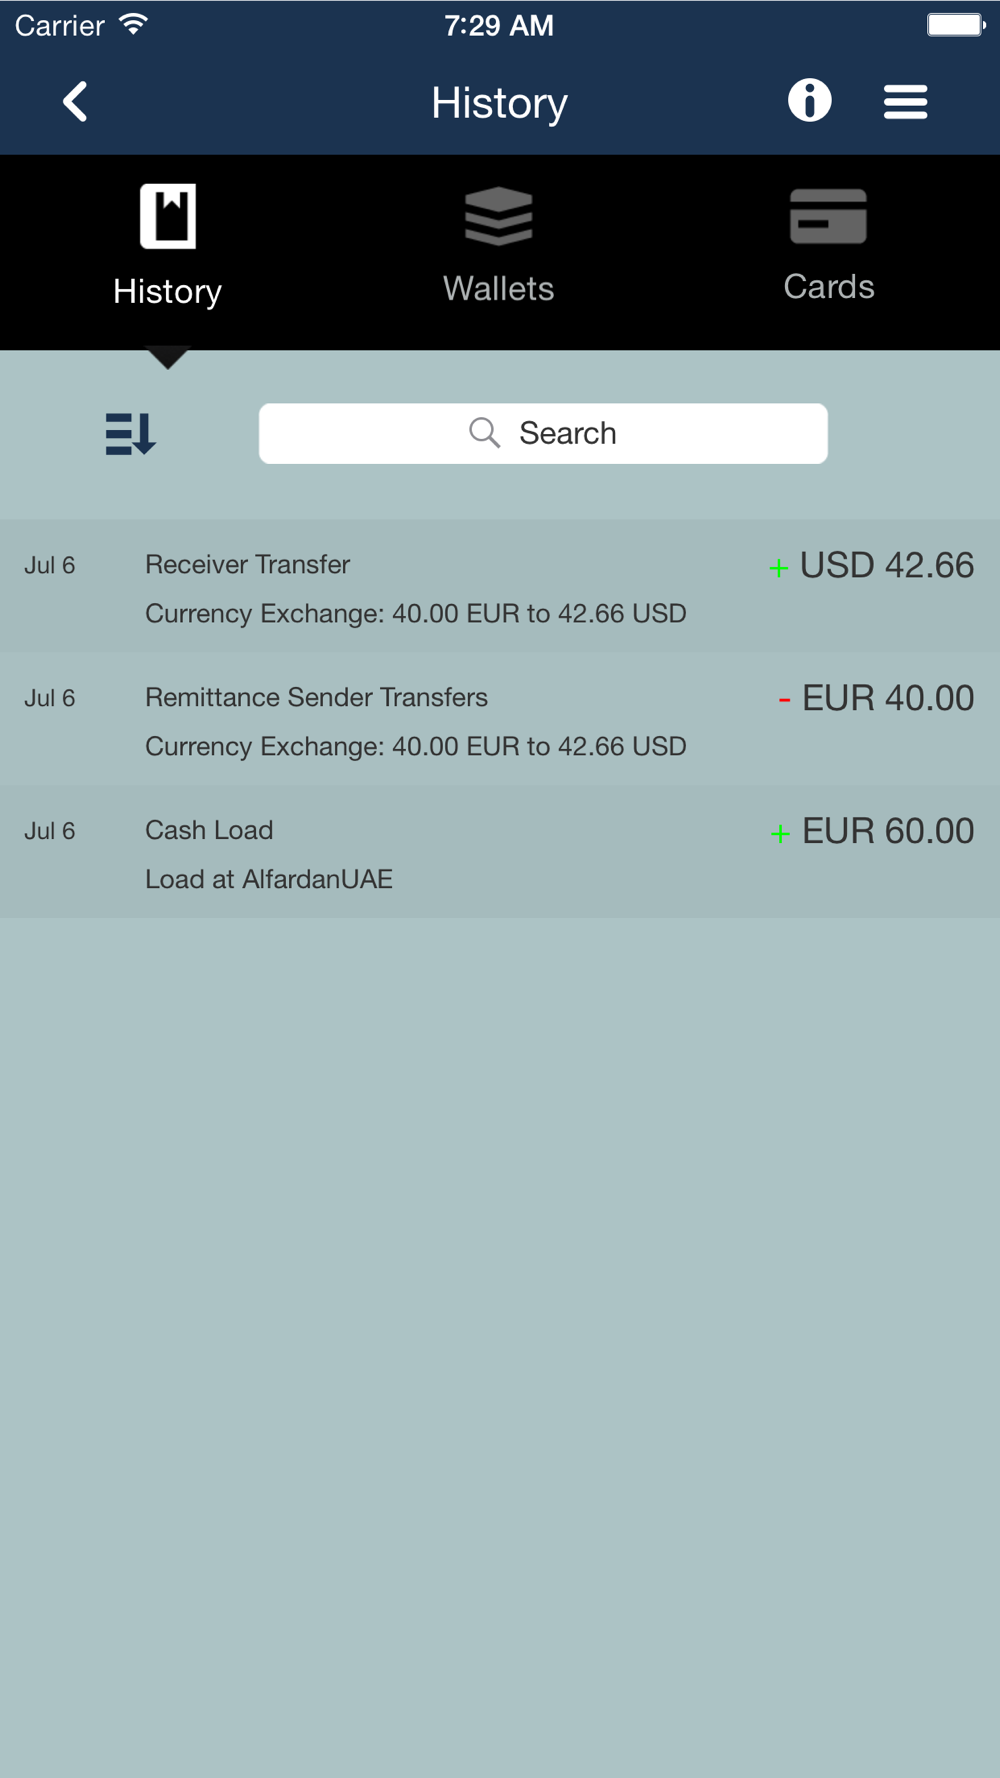Switch to the Wallets tab label
The height and width of the screenshot is (1778, 1000).
[499, 289]
